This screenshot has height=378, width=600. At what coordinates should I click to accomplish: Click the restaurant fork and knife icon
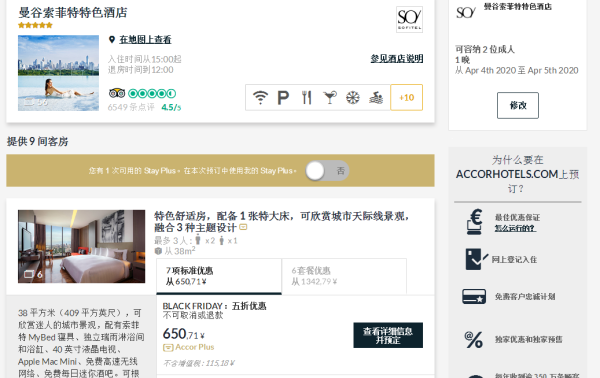click(306, 98)
